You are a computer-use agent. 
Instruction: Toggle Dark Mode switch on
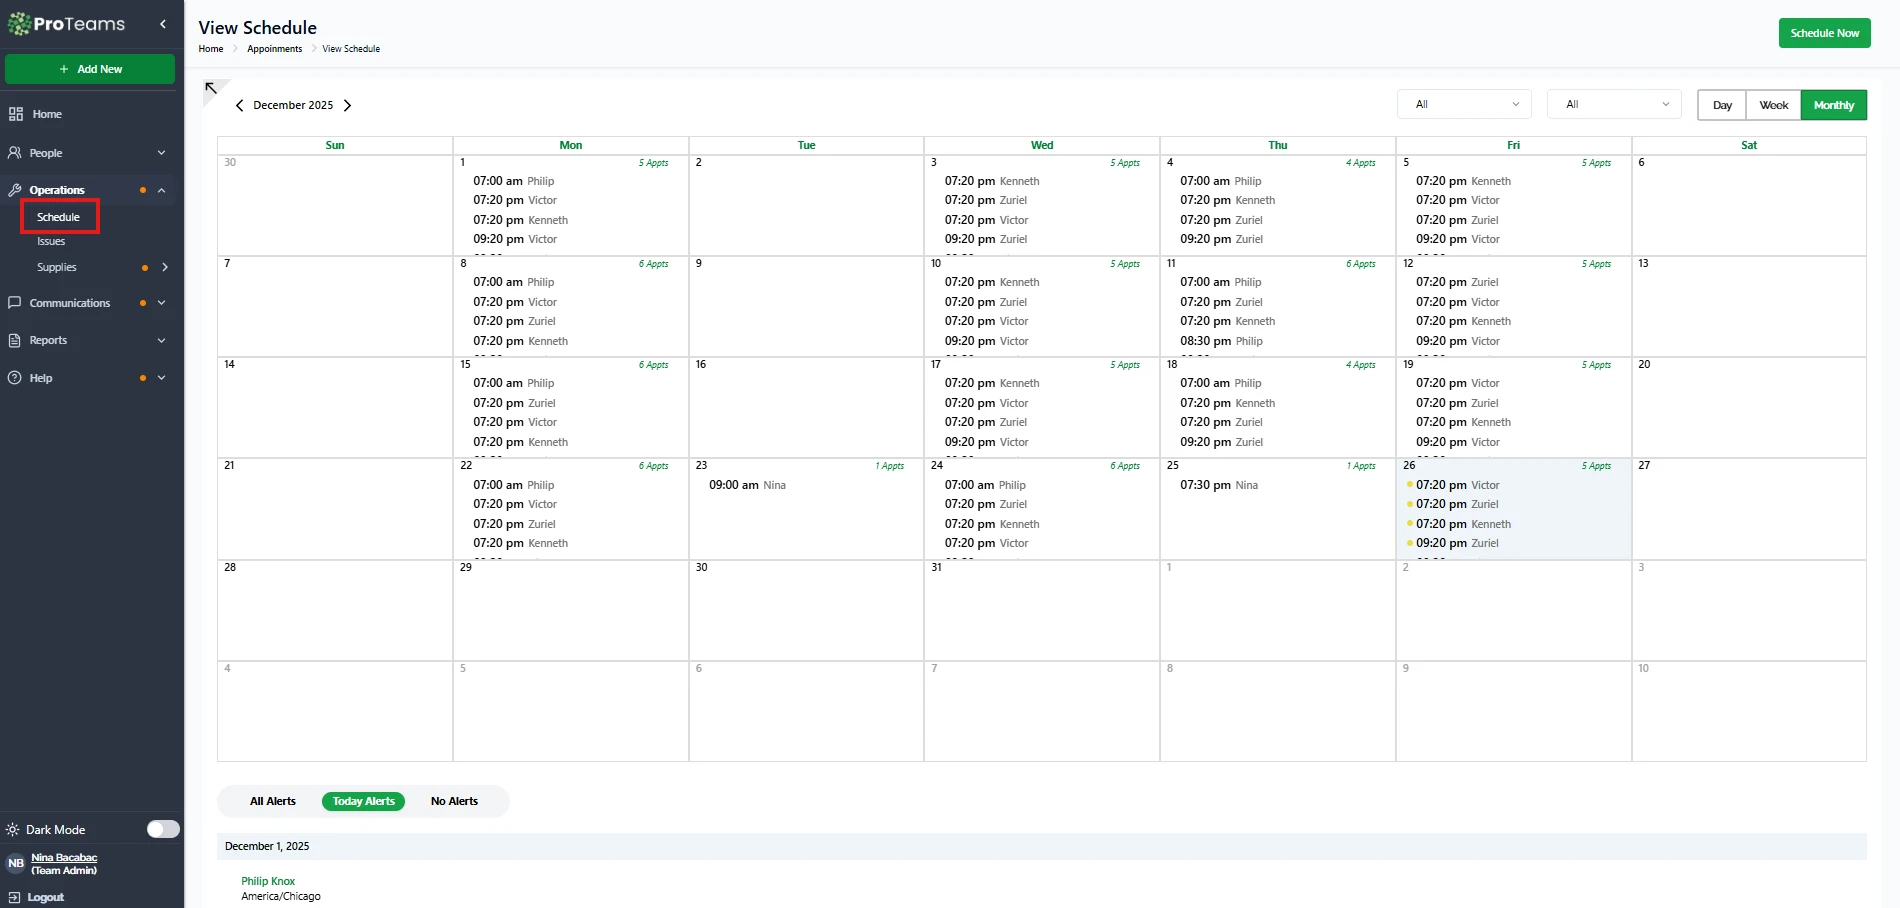(163, 829)
